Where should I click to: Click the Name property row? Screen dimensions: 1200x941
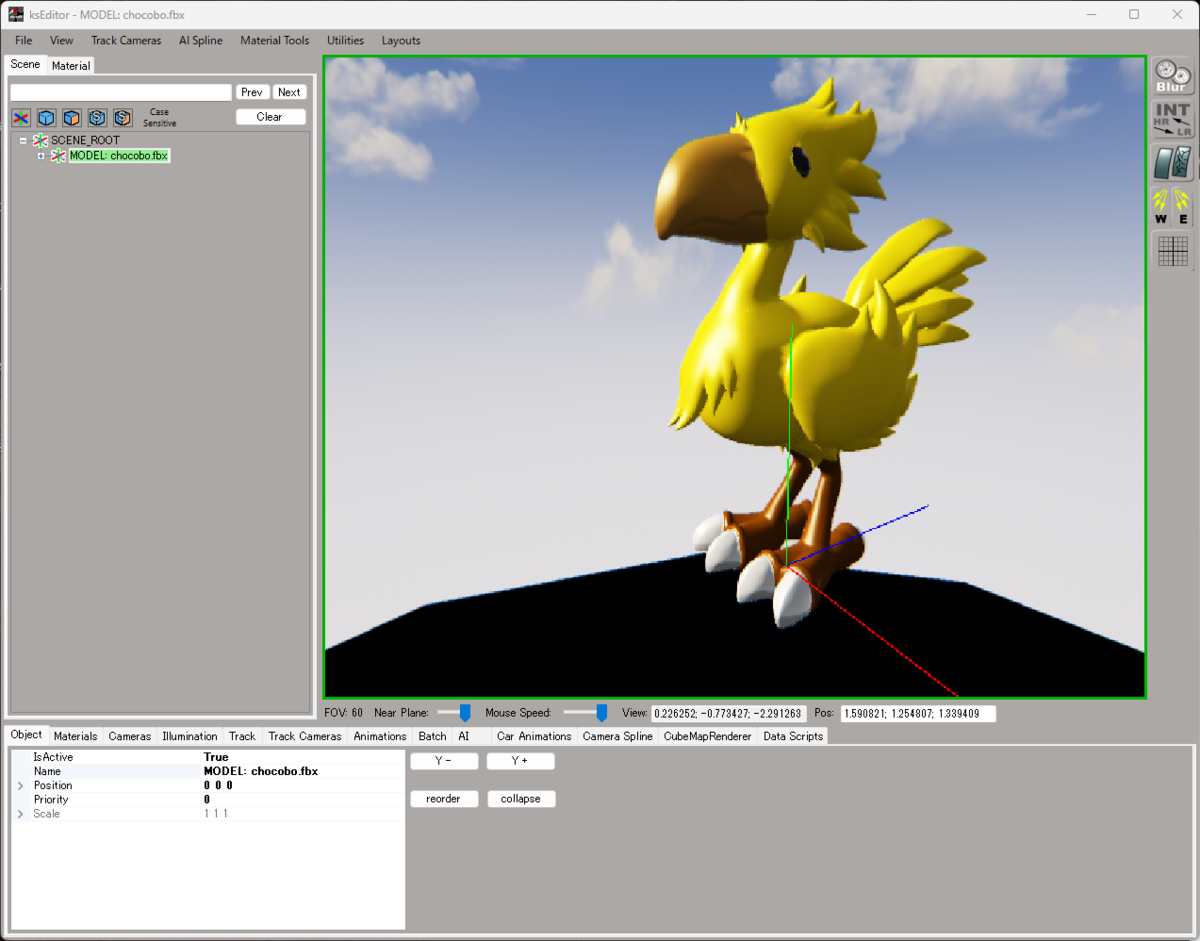click(x=208, y=772)
